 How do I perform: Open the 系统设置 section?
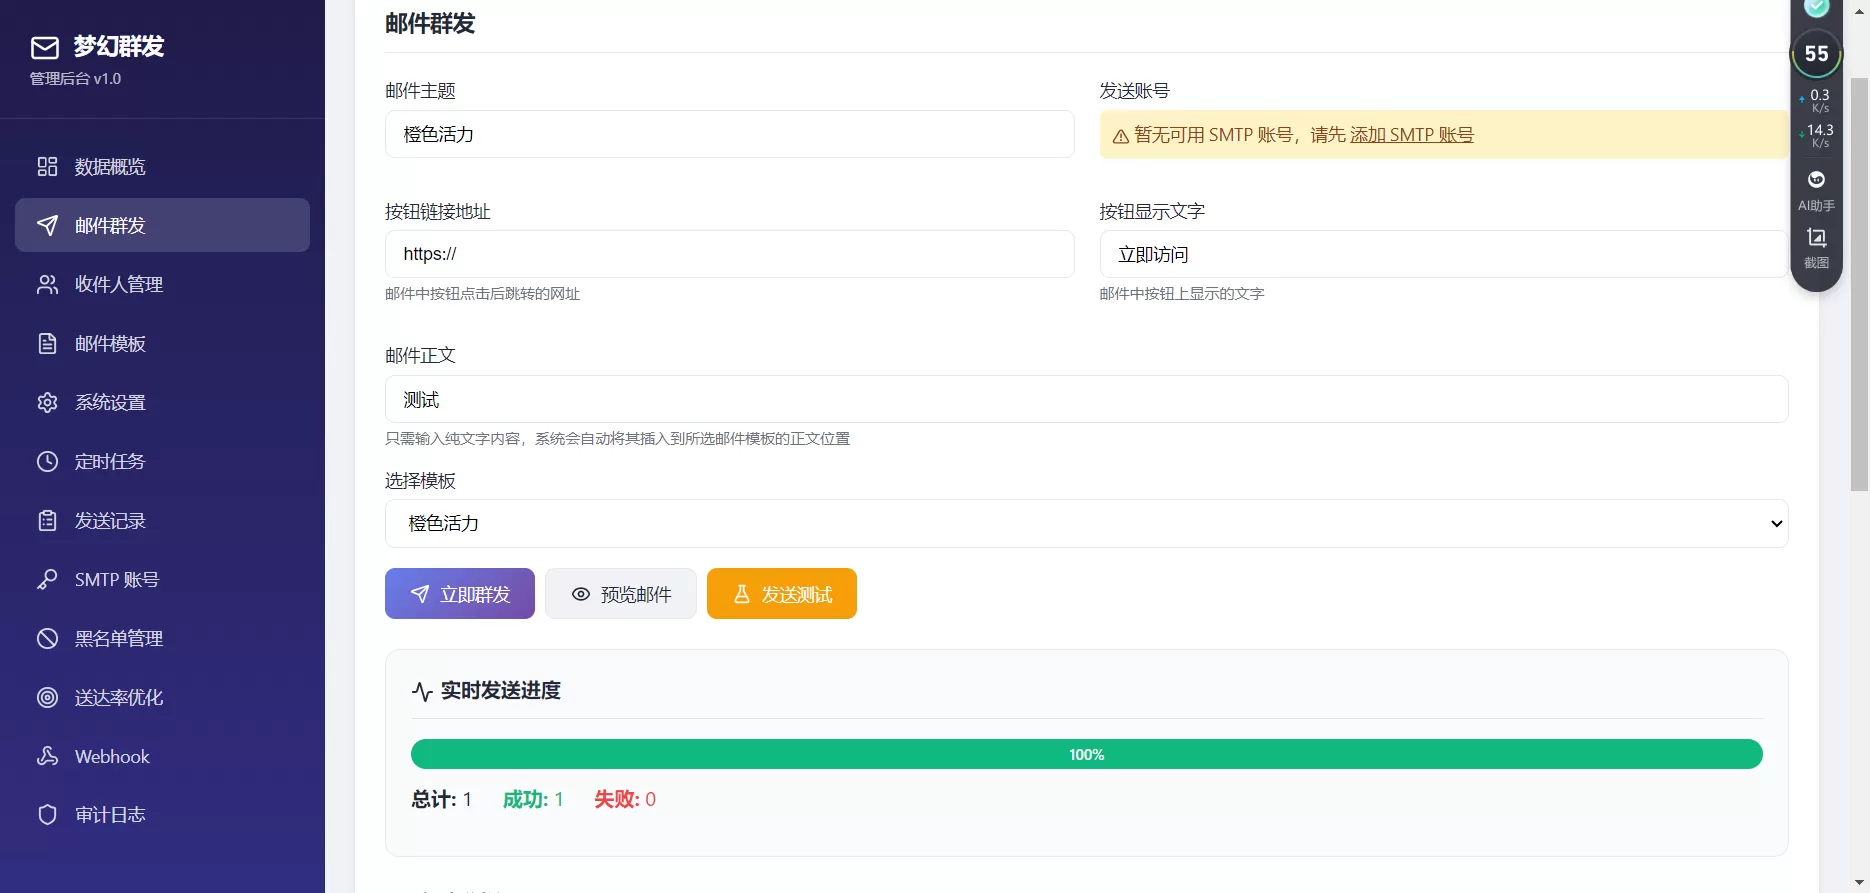click(162, 402)
